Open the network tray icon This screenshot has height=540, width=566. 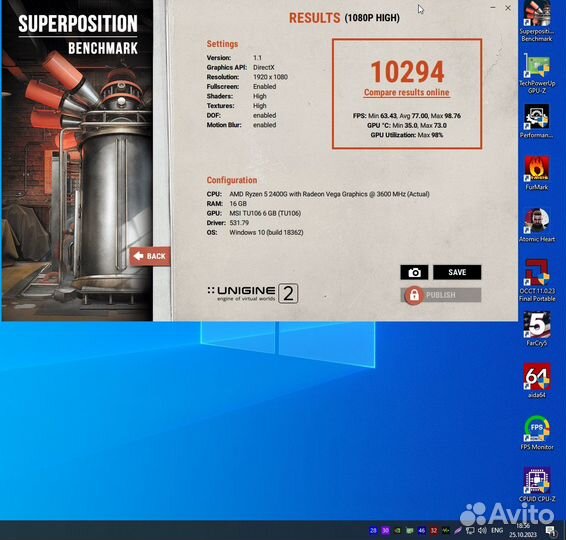pyautogui.click(x=470, y=530)
